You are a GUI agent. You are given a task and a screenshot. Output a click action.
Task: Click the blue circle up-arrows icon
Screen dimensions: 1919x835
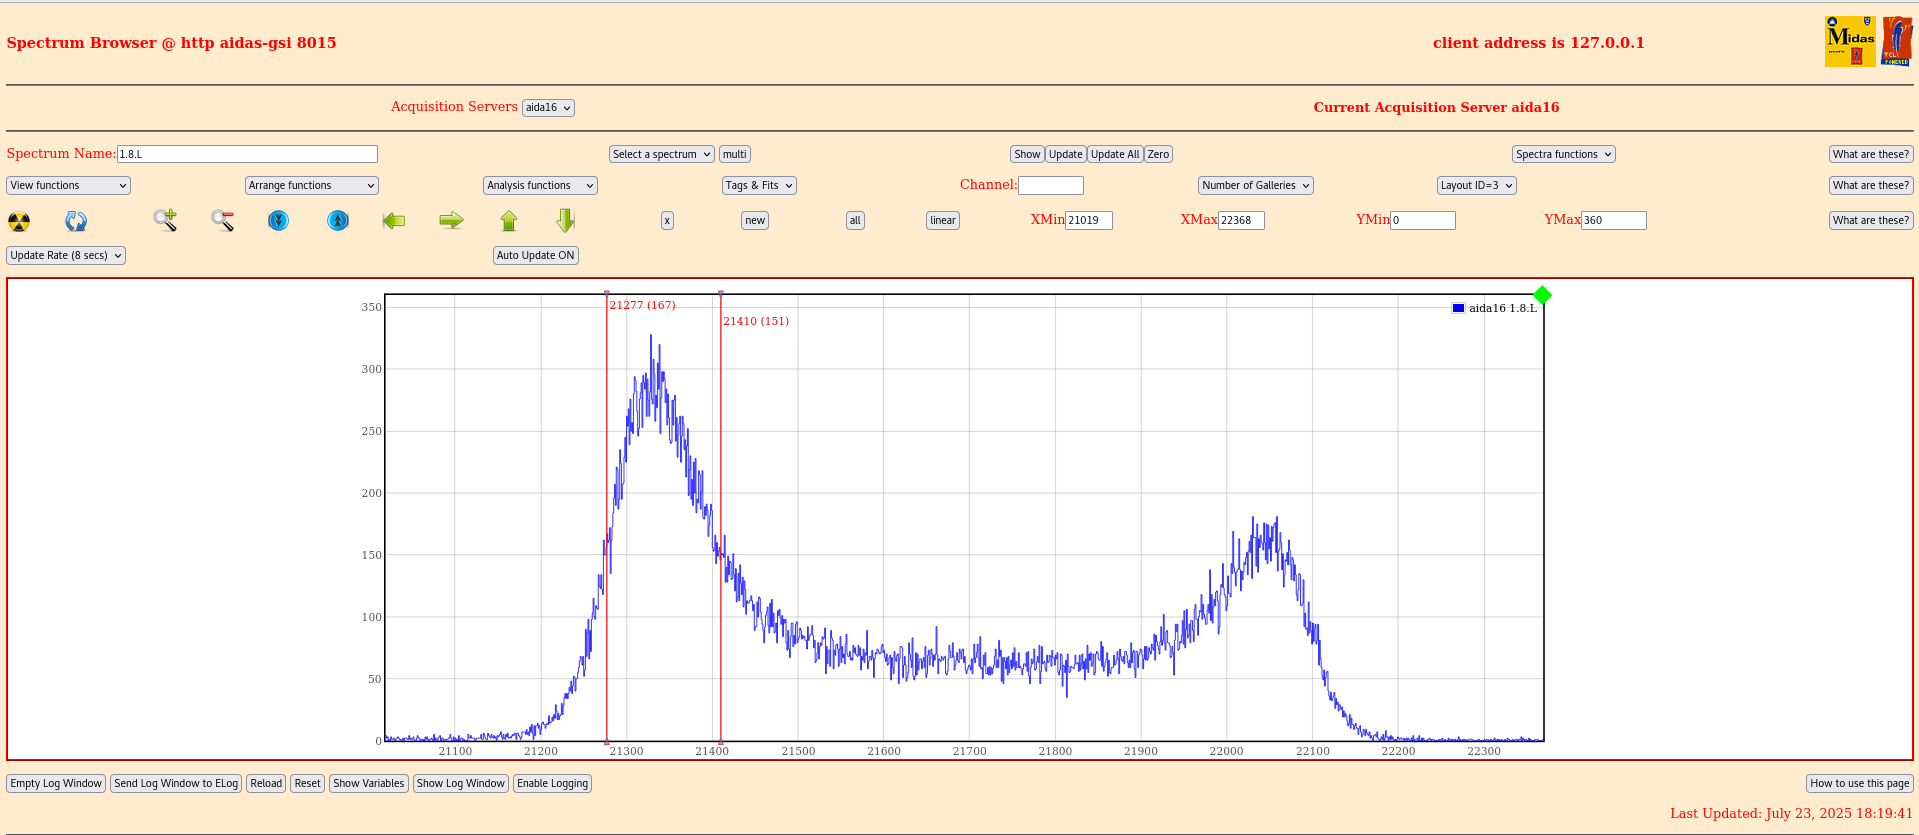pyautogui.click(x=338, y=221)
